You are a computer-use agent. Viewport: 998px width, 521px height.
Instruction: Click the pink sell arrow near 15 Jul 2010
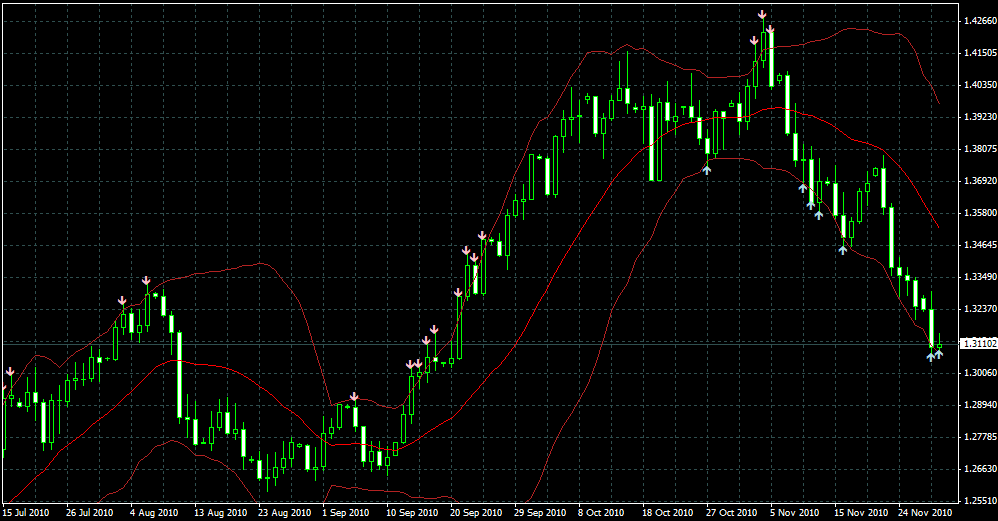point(10,372)
